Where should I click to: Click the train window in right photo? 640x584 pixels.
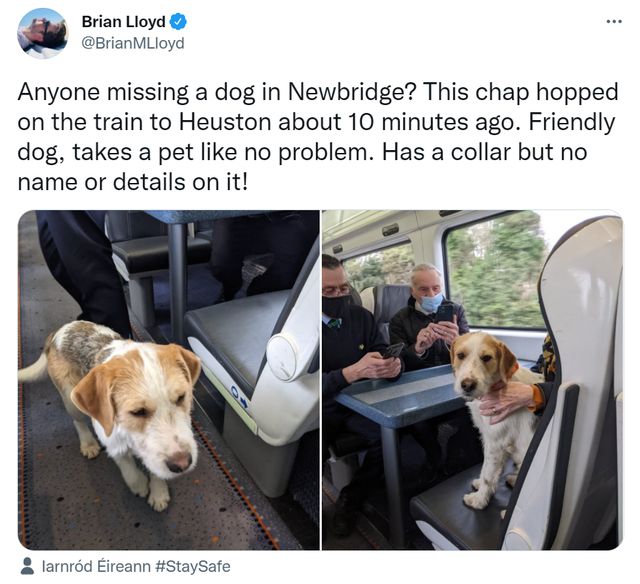[x=494, y=271]
